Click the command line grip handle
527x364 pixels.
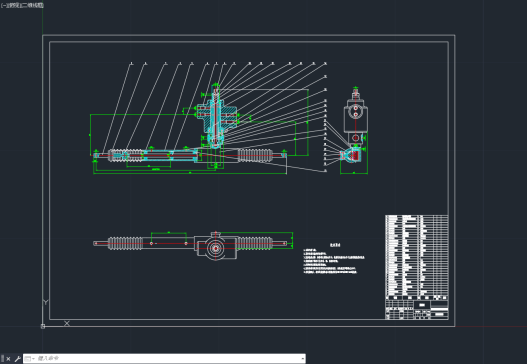[3, 359]
